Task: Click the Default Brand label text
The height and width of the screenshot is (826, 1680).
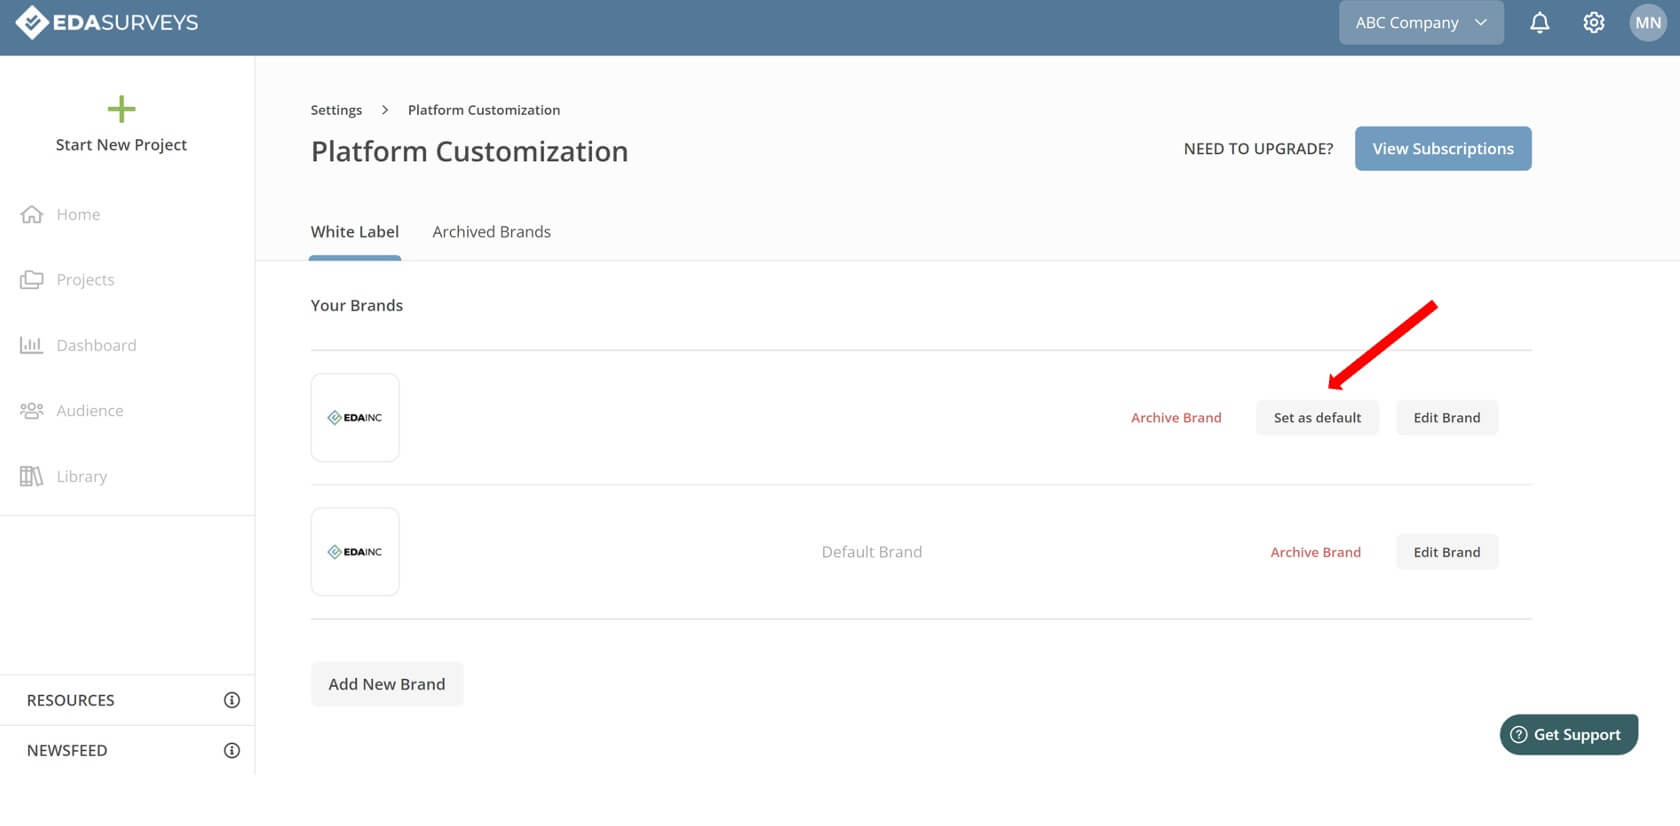Action: [872, 552]
